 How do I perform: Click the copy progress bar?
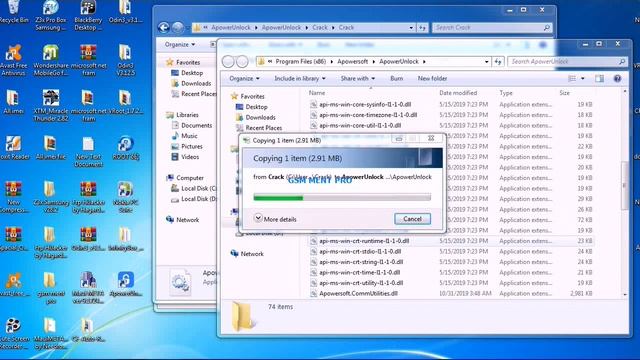click(342, 198)
